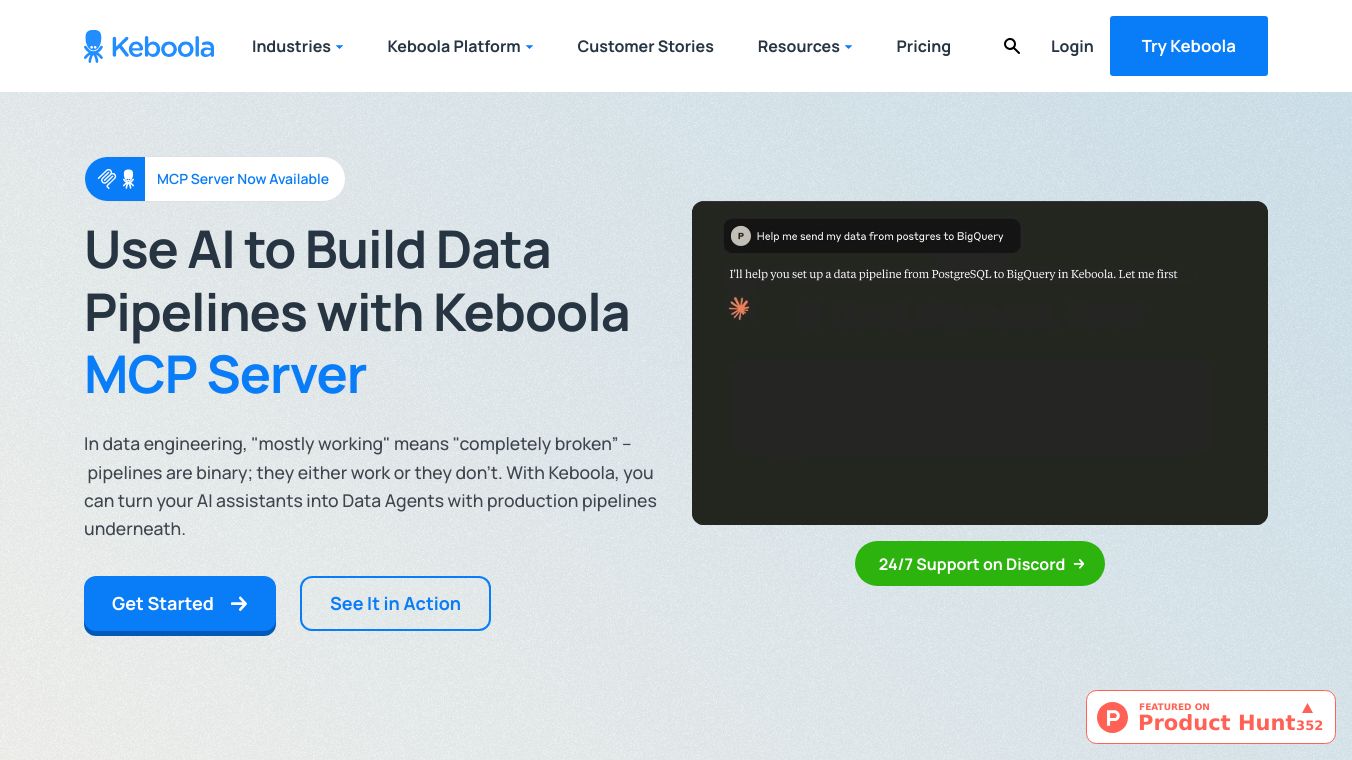Click See It in Action button
This screenshot has height=760, width=1352.
pyautogui.click(x=395, y=604)
